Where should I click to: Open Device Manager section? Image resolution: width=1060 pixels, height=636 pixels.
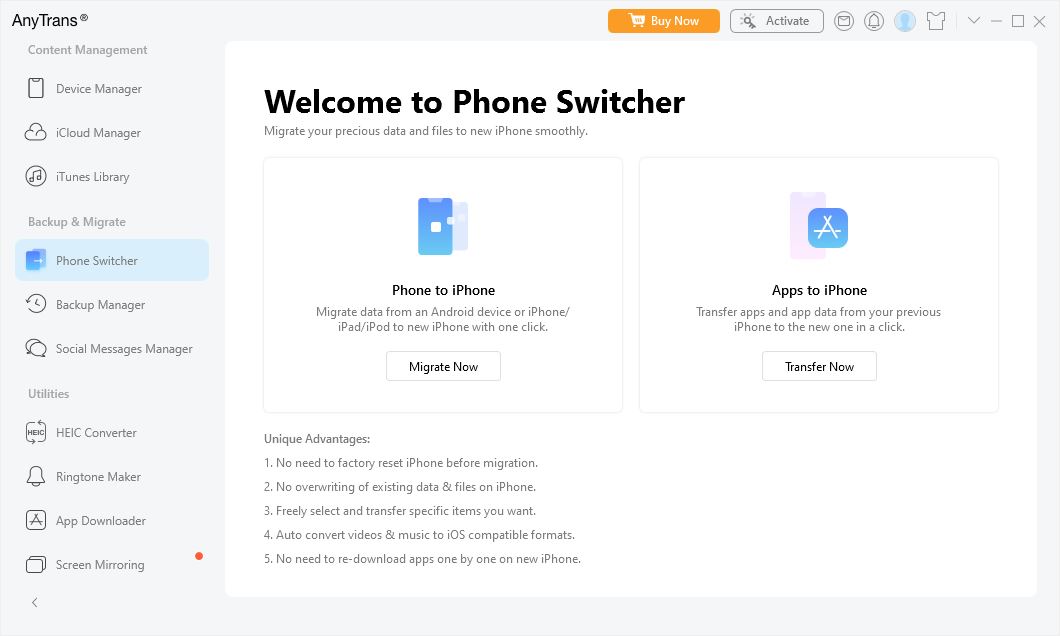pos(112,89)
